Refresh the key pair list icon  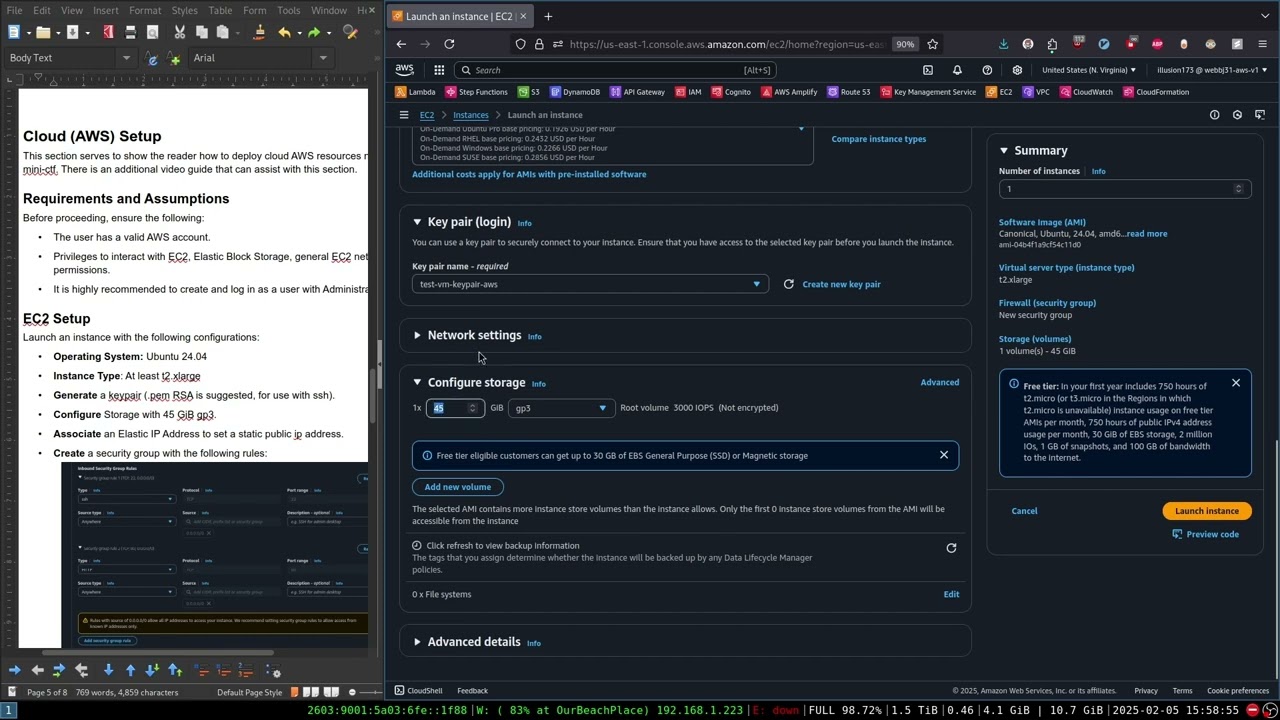[788, 284]
